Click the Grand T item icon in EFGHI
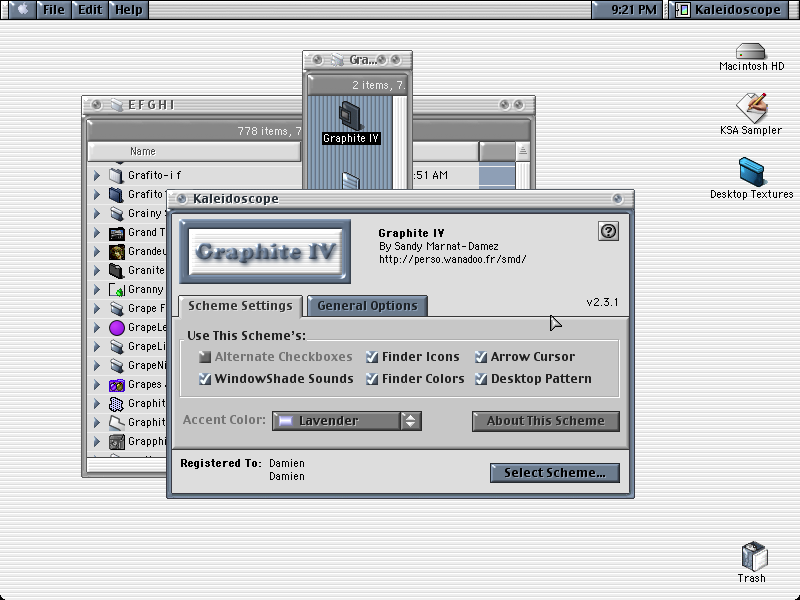 tap(116, 233)
